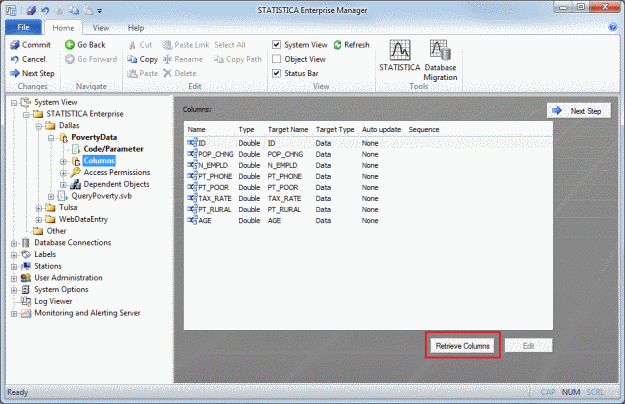Open the quick access toolbar customize arrow
This screenshot has height=404, width=625.
[100, 11]
